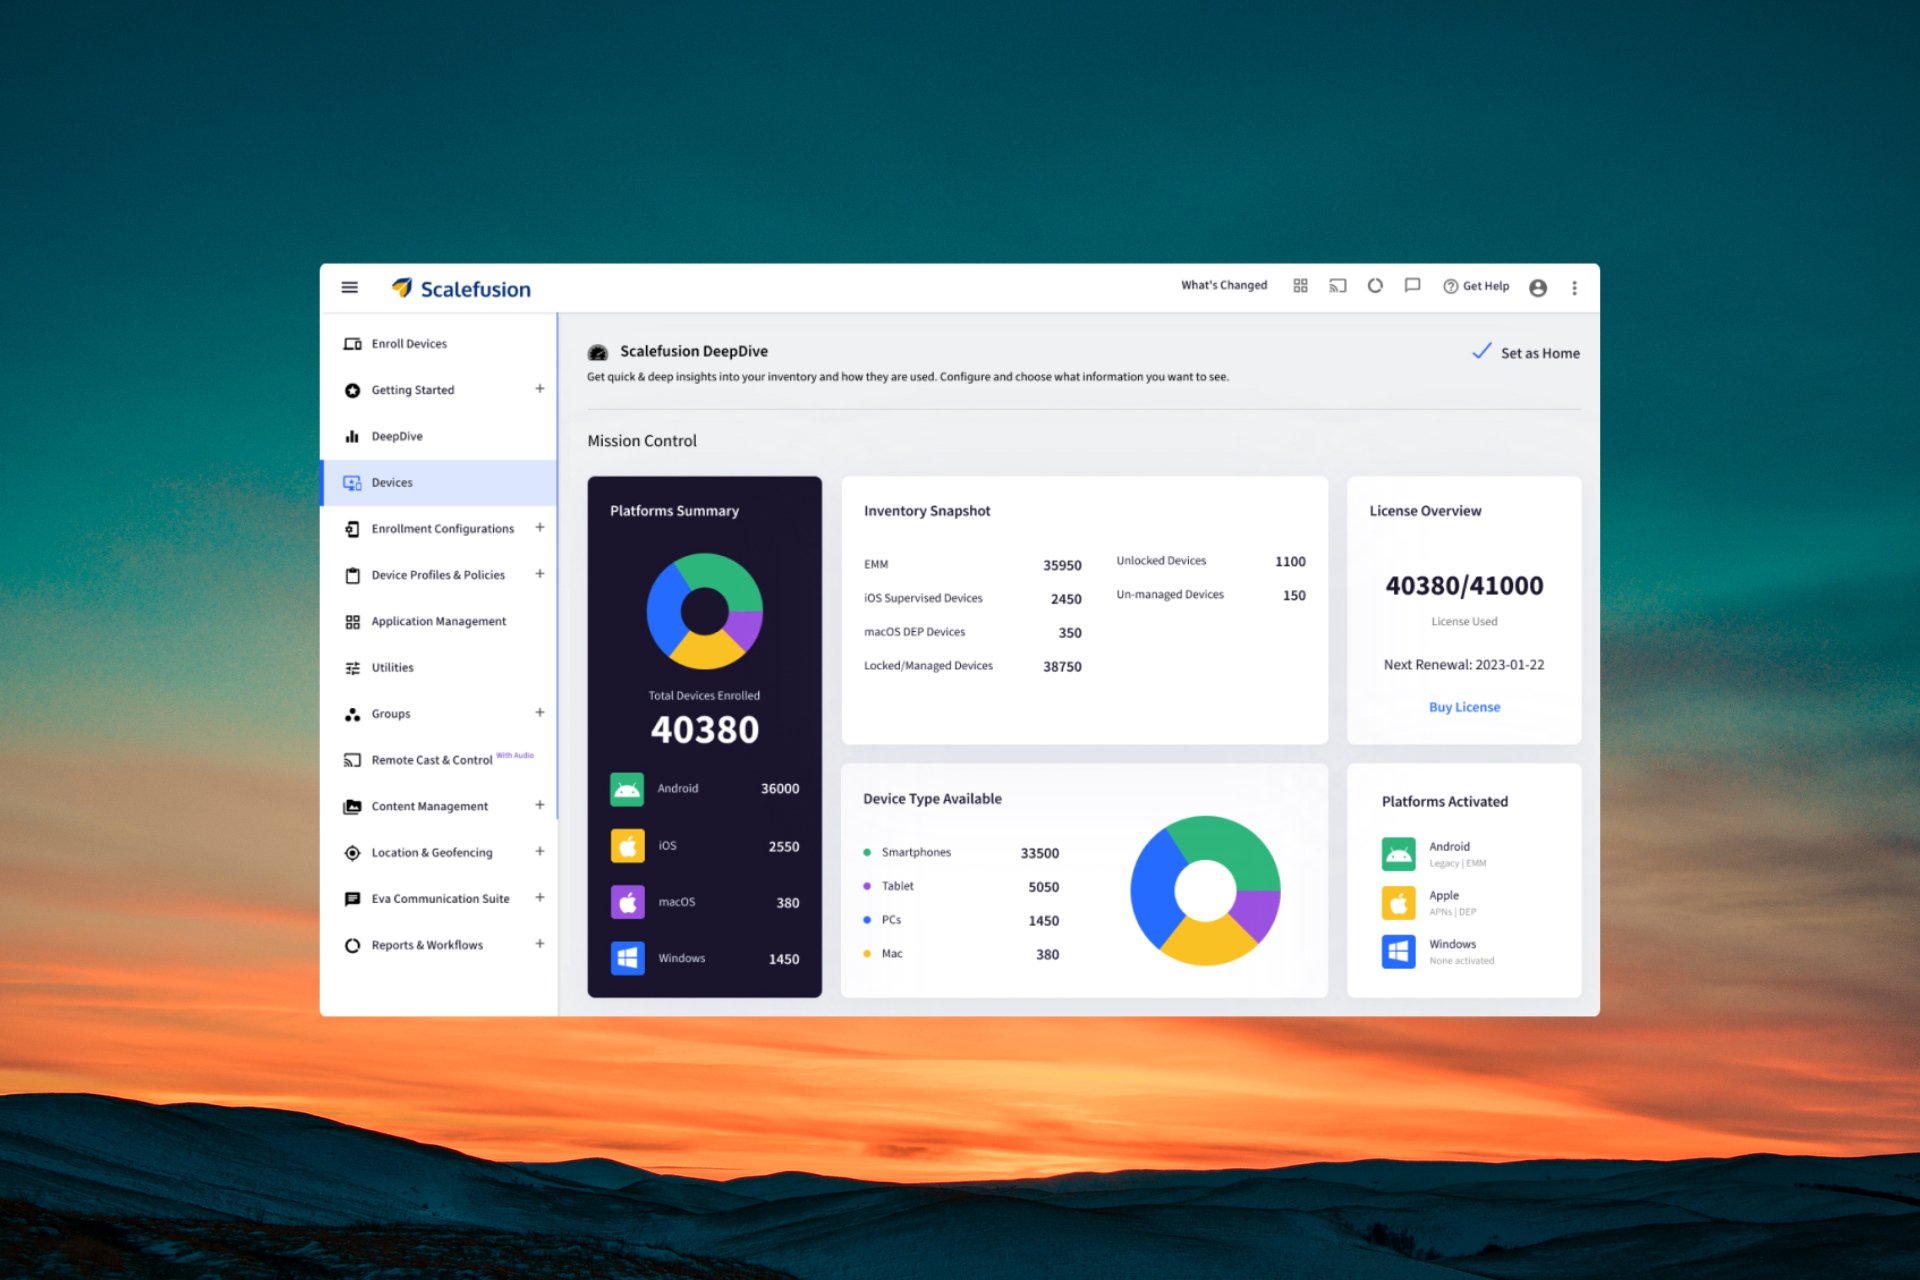The height and width of the screenshot is (1280, 1920).
Task: Expand the Getting Started section
Action: click(x=540, y=389)
